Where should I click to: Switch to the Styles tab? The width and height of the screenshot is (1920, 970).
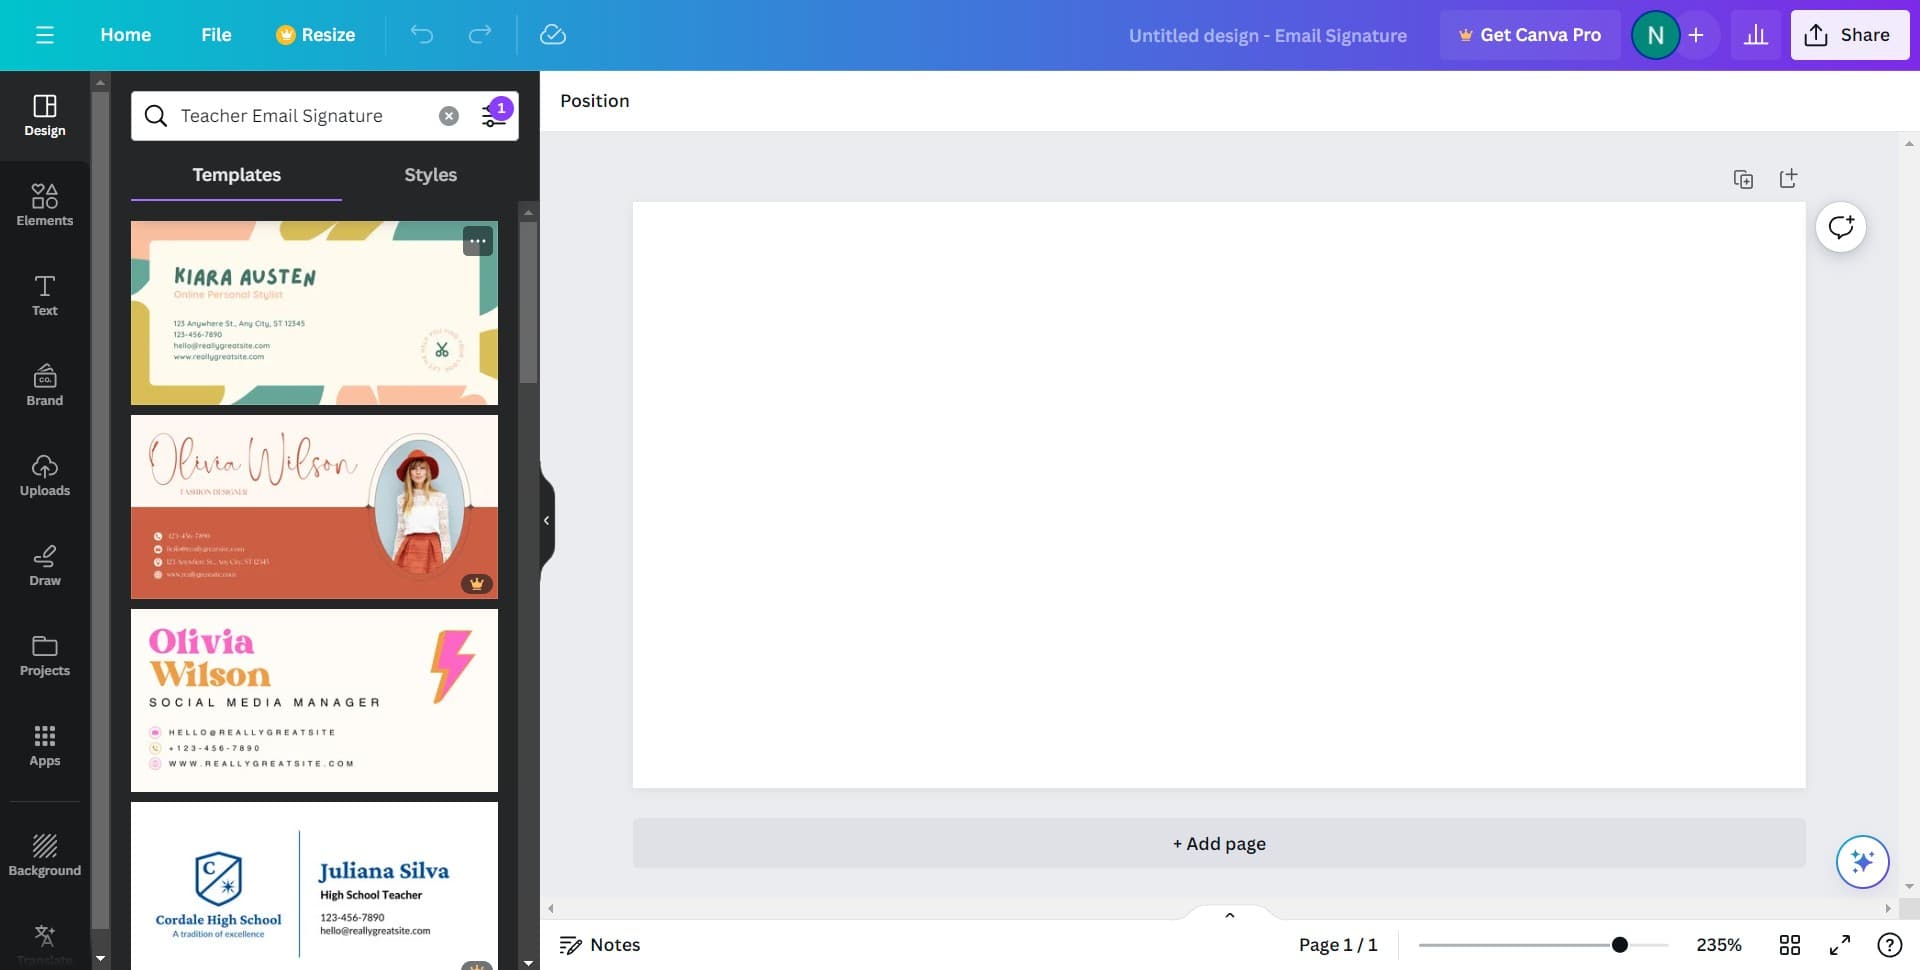pos(430,174)
